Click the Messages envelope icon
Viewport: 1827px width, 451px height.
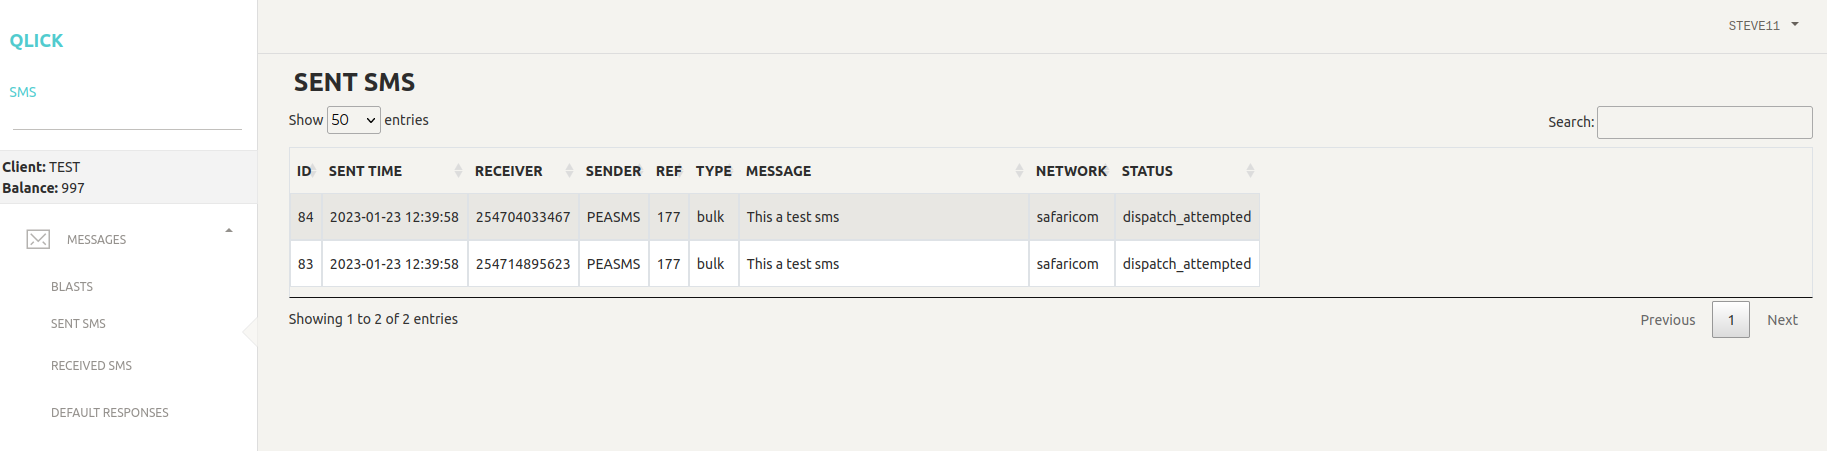[38, 239]
